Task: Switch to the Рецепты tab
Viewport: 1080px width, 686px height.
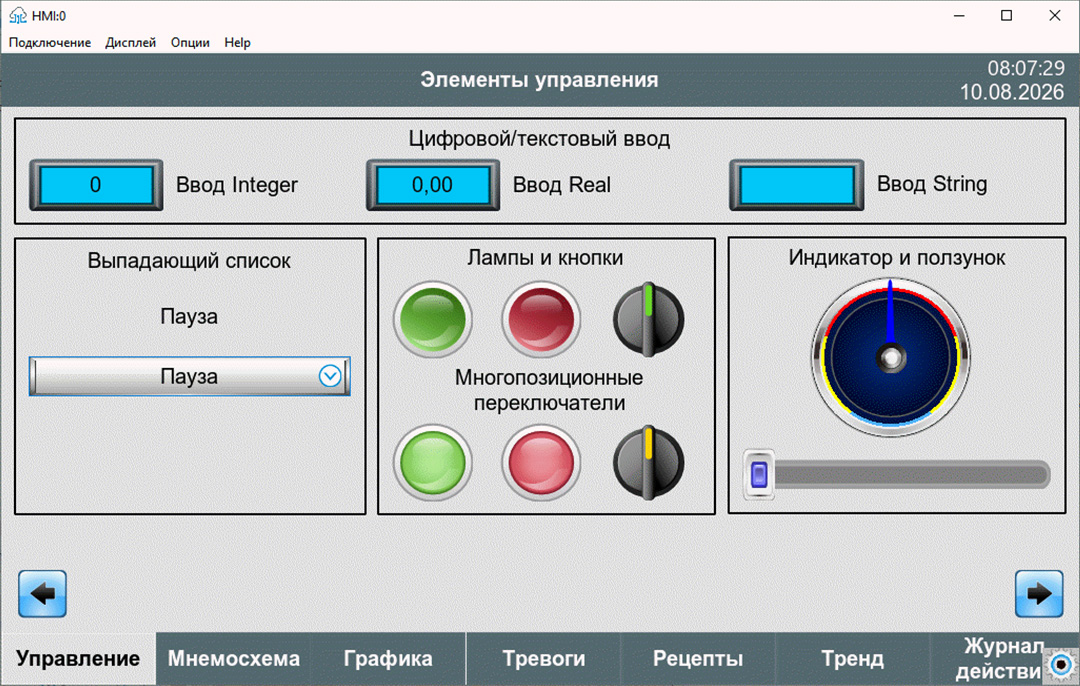Action: [x=698, y=658]
